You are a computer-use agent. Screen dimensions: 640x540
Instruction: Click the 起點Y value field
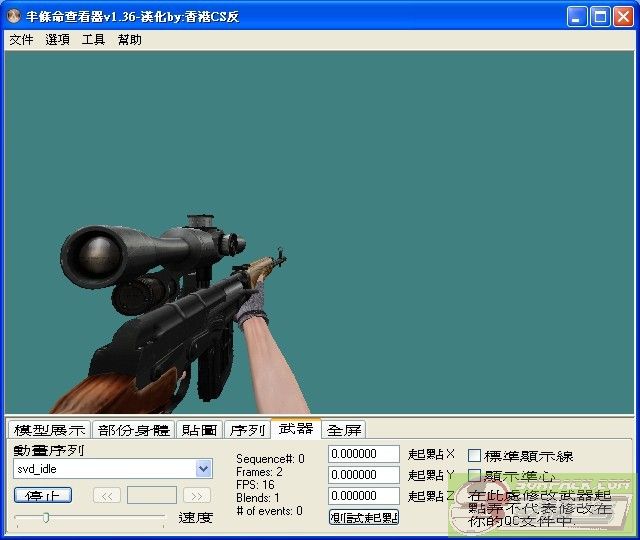(364, 475)
